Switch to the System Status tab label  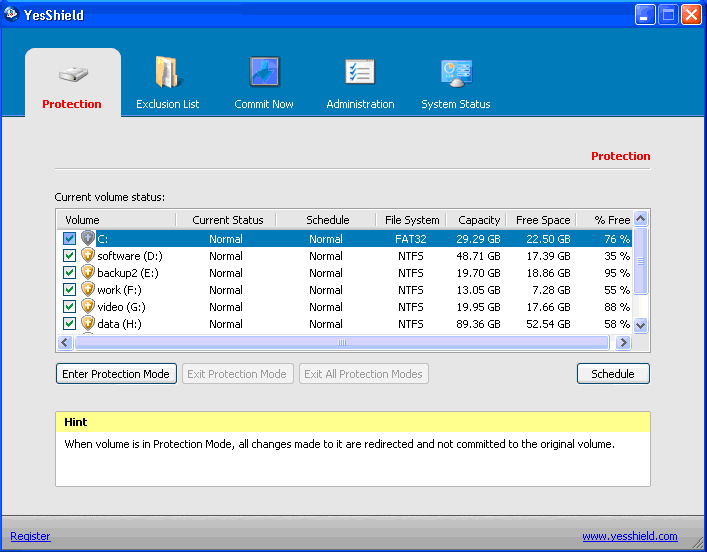tap(456, 104)
